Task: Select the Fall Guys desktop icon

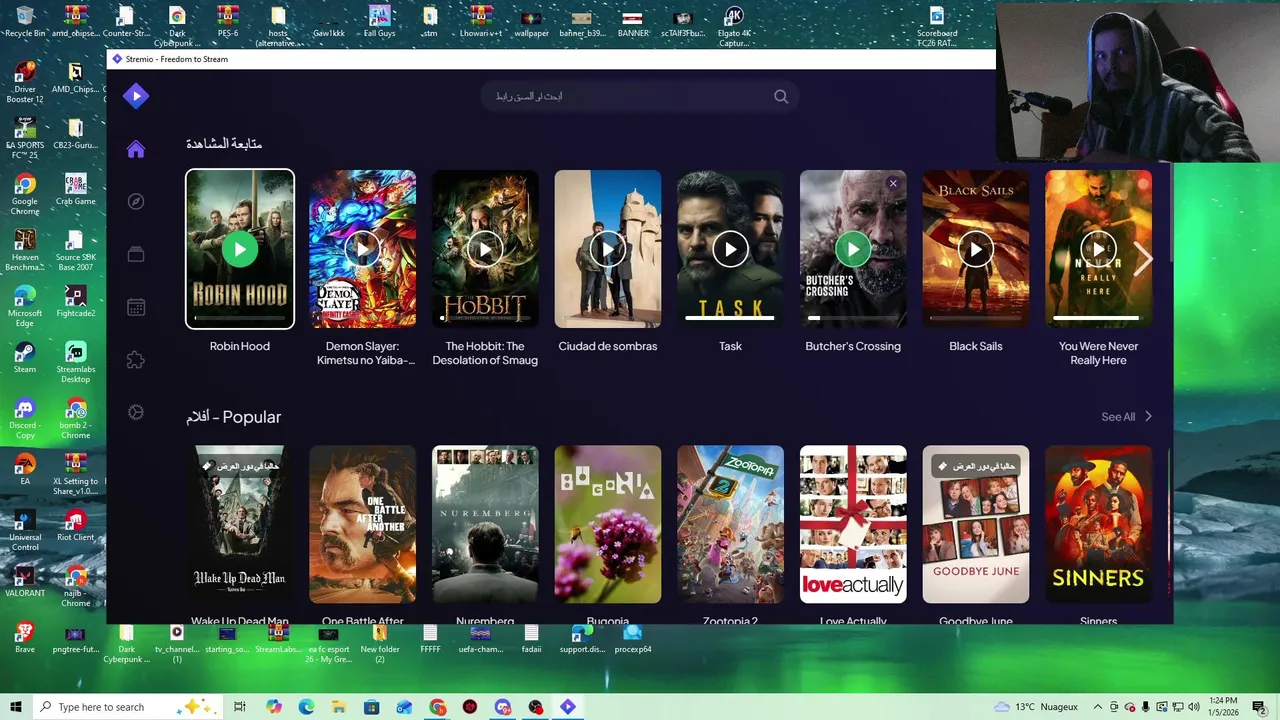Action: pyautogui.click(x=379, y=21)
